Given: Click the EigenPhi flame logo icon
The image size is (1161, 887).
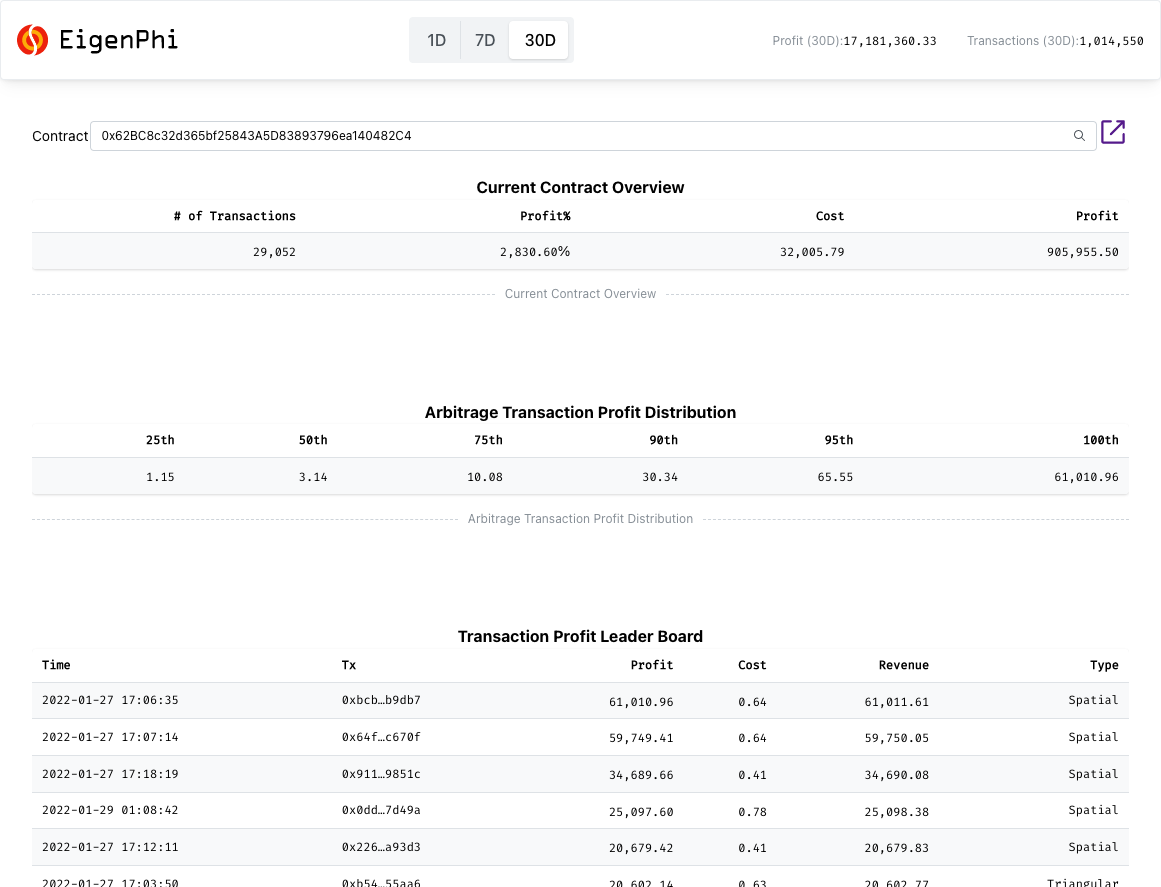Looking at the screenshot, I should point(33,40).
